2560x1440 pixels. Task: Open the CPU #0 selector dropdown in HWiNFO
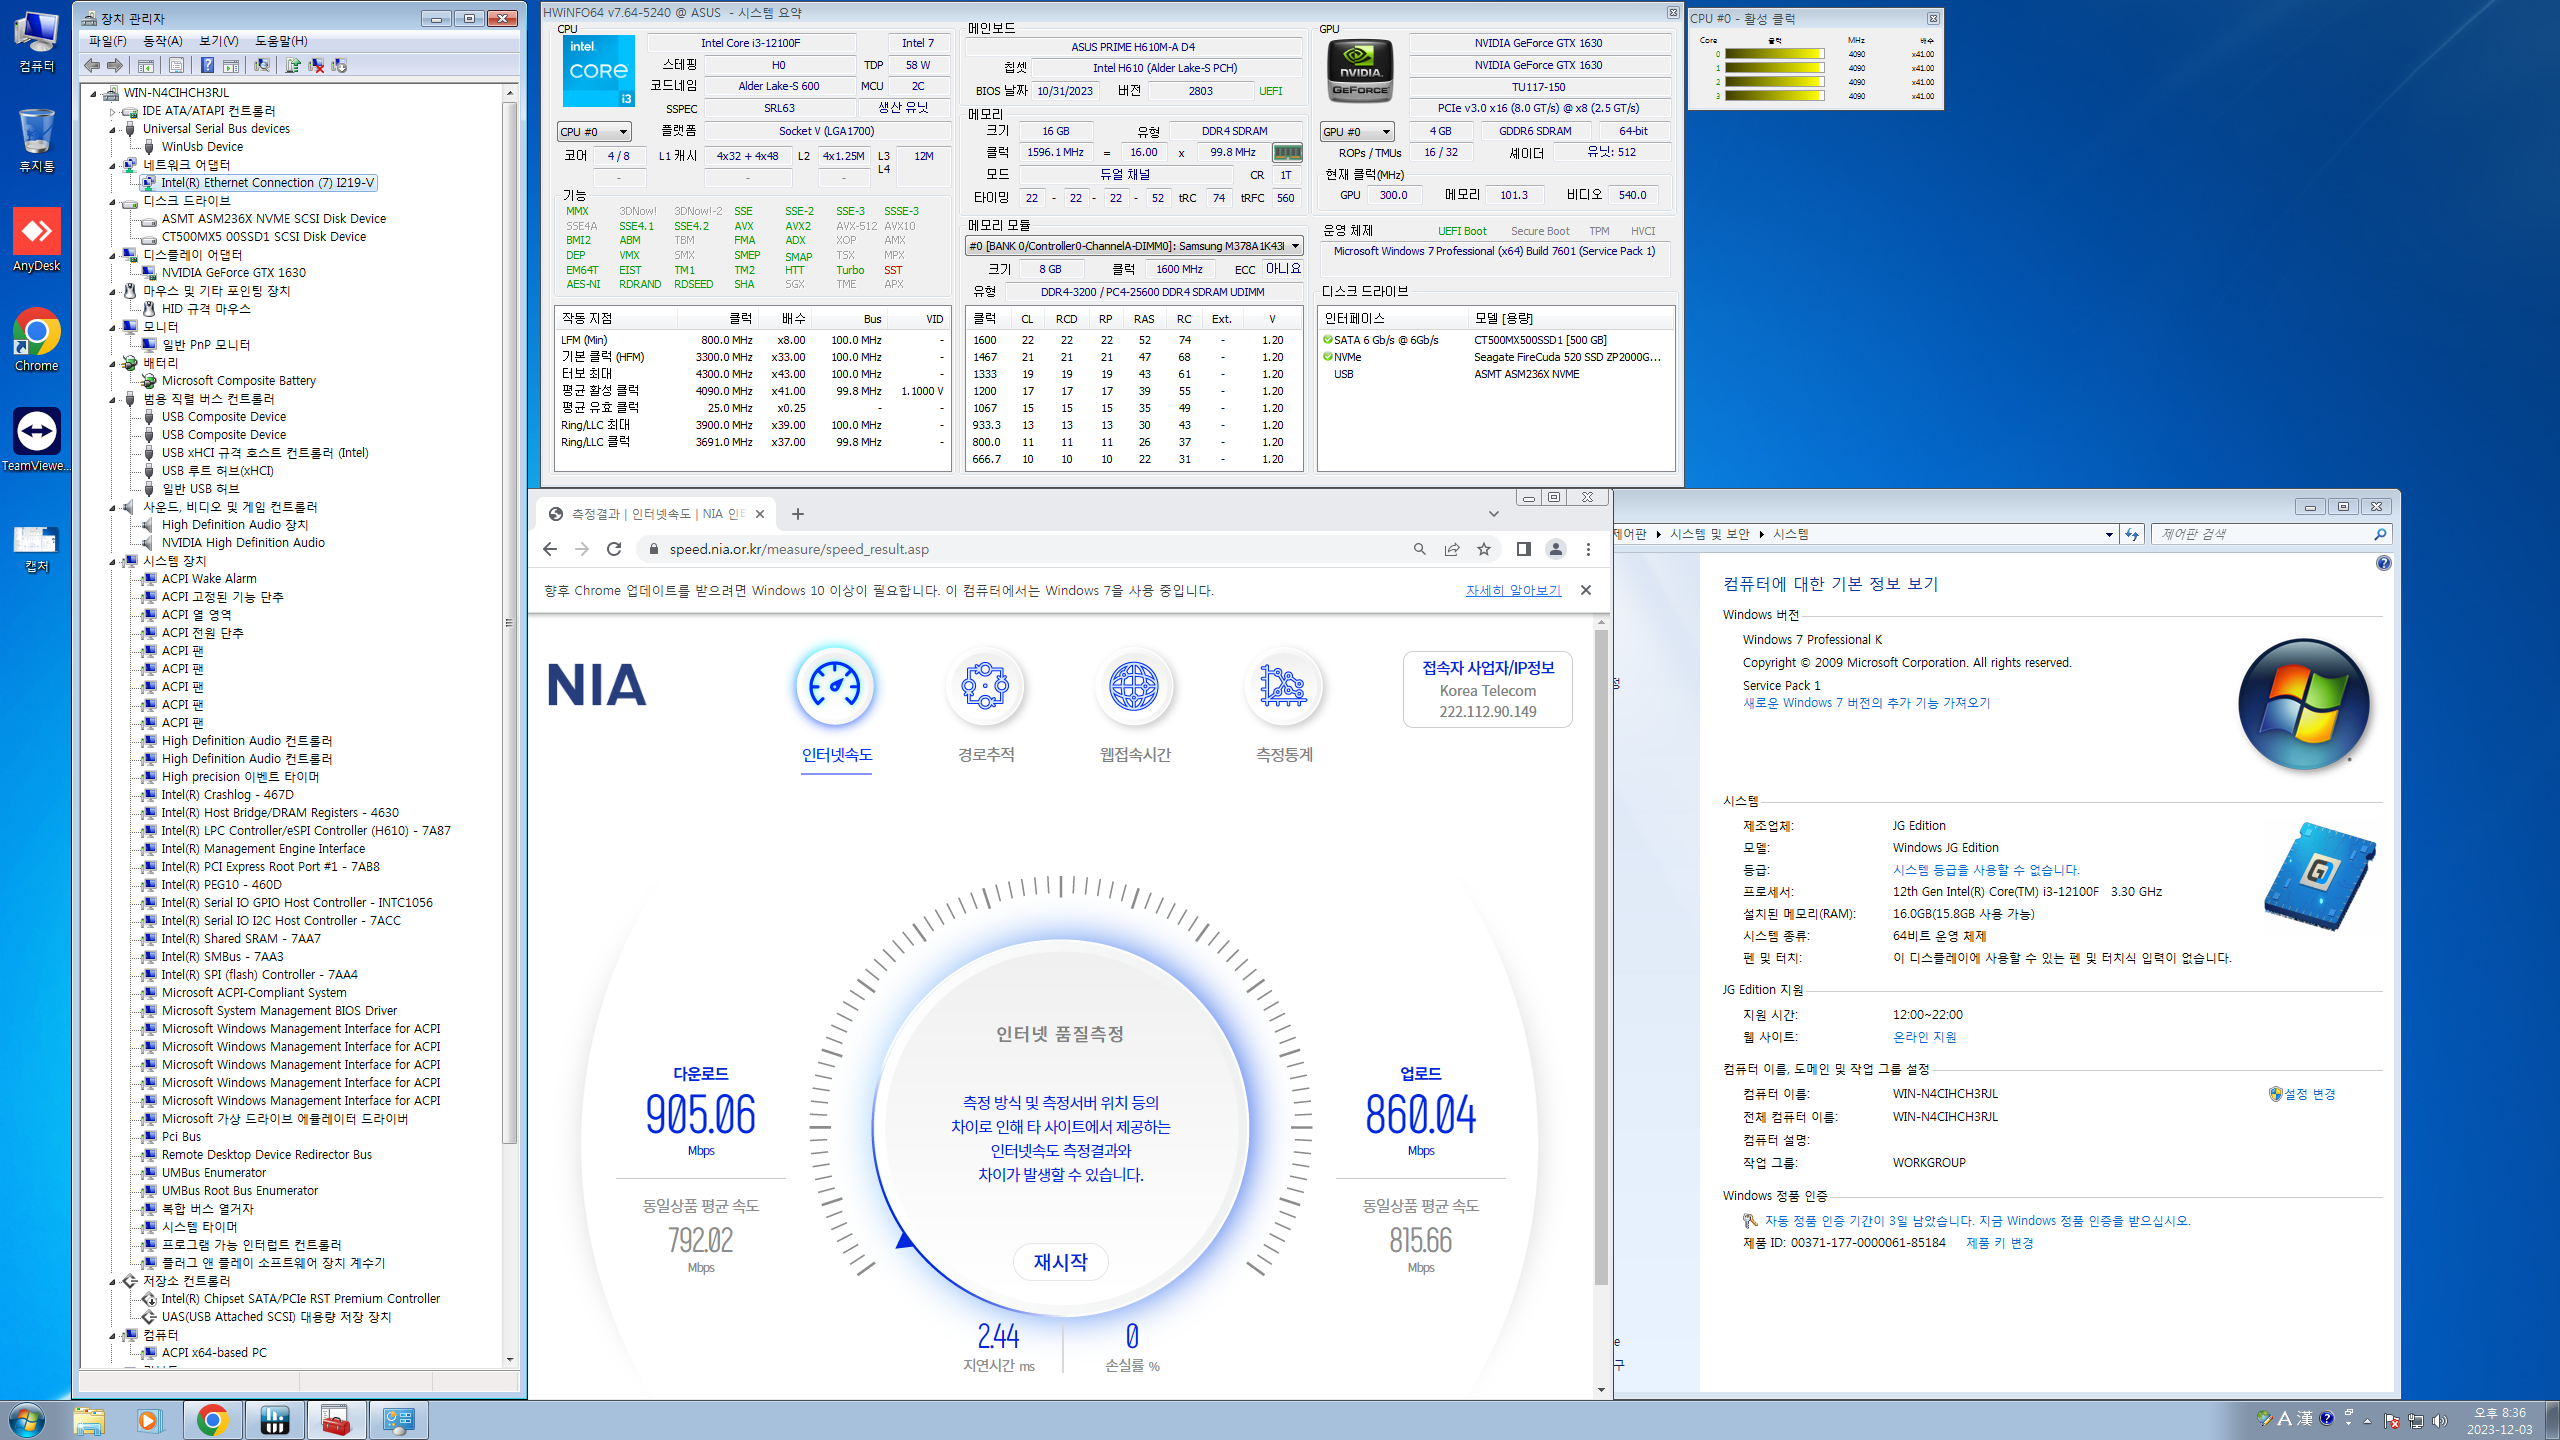point(595,132)
